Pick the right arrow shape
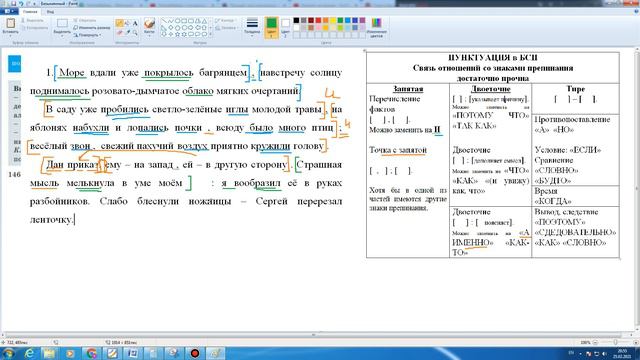The height and width of the screenshot is (360, 640). point(191,28)
